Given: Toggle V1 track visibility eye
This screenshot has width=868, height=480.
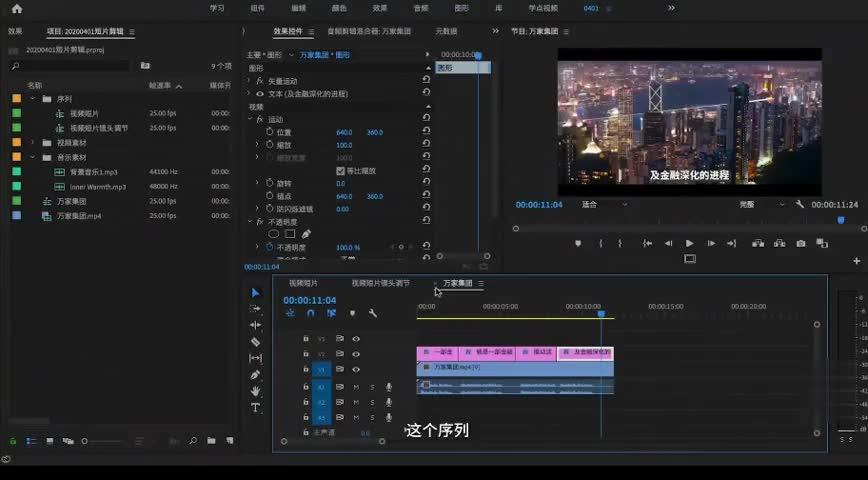Looking at the screenshot, I should 356,369.
